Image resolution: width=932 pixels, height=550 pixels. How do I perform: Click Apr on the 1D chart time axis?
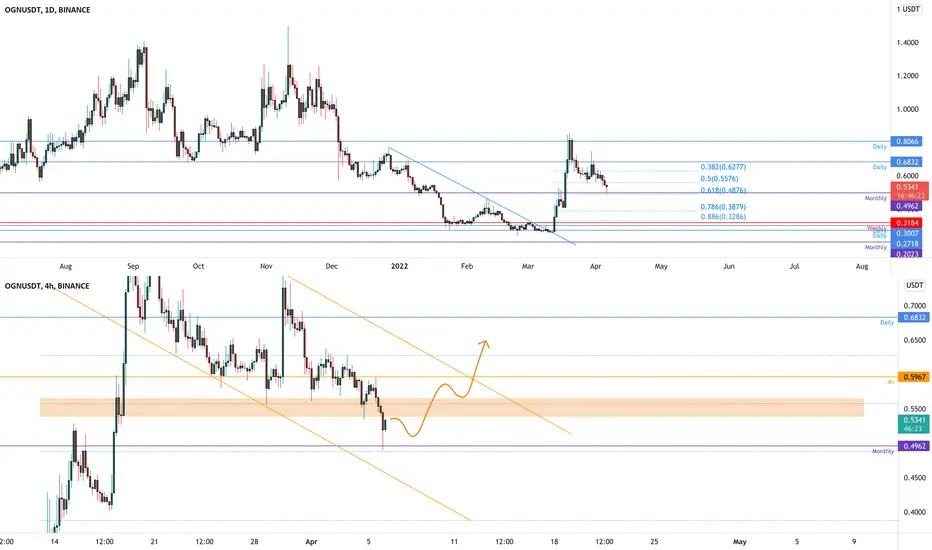[596, 266]
